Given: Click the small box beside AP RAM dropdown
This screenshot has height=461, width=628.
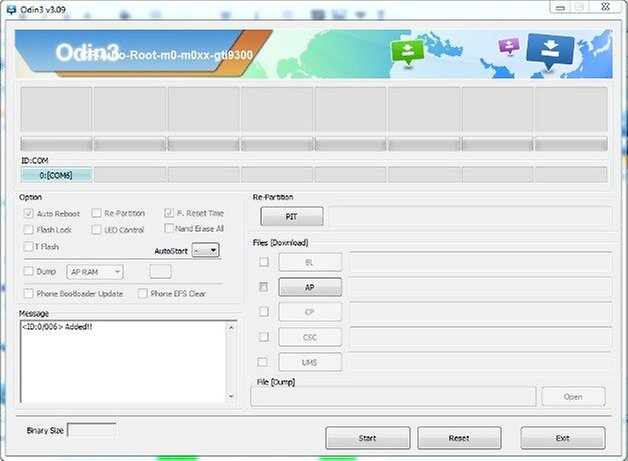Looking at the screenshot, I should pyautogui.click(x=160, y=272).
